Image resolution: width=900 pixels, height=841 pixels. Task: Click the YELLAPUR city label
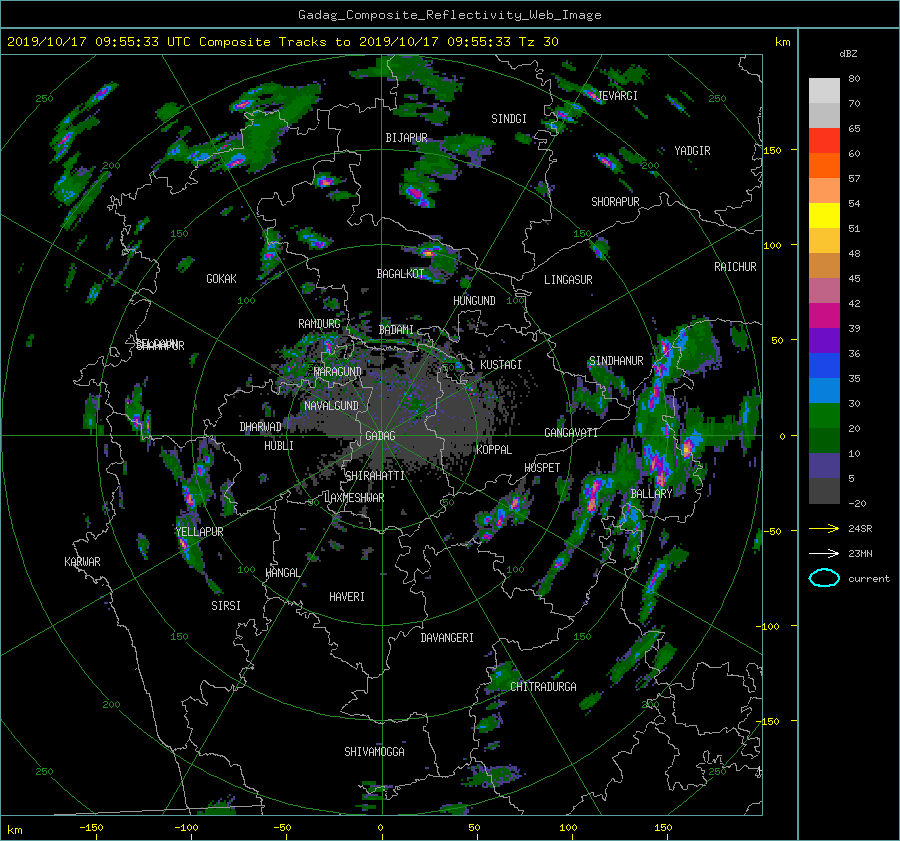pos(200,532)
